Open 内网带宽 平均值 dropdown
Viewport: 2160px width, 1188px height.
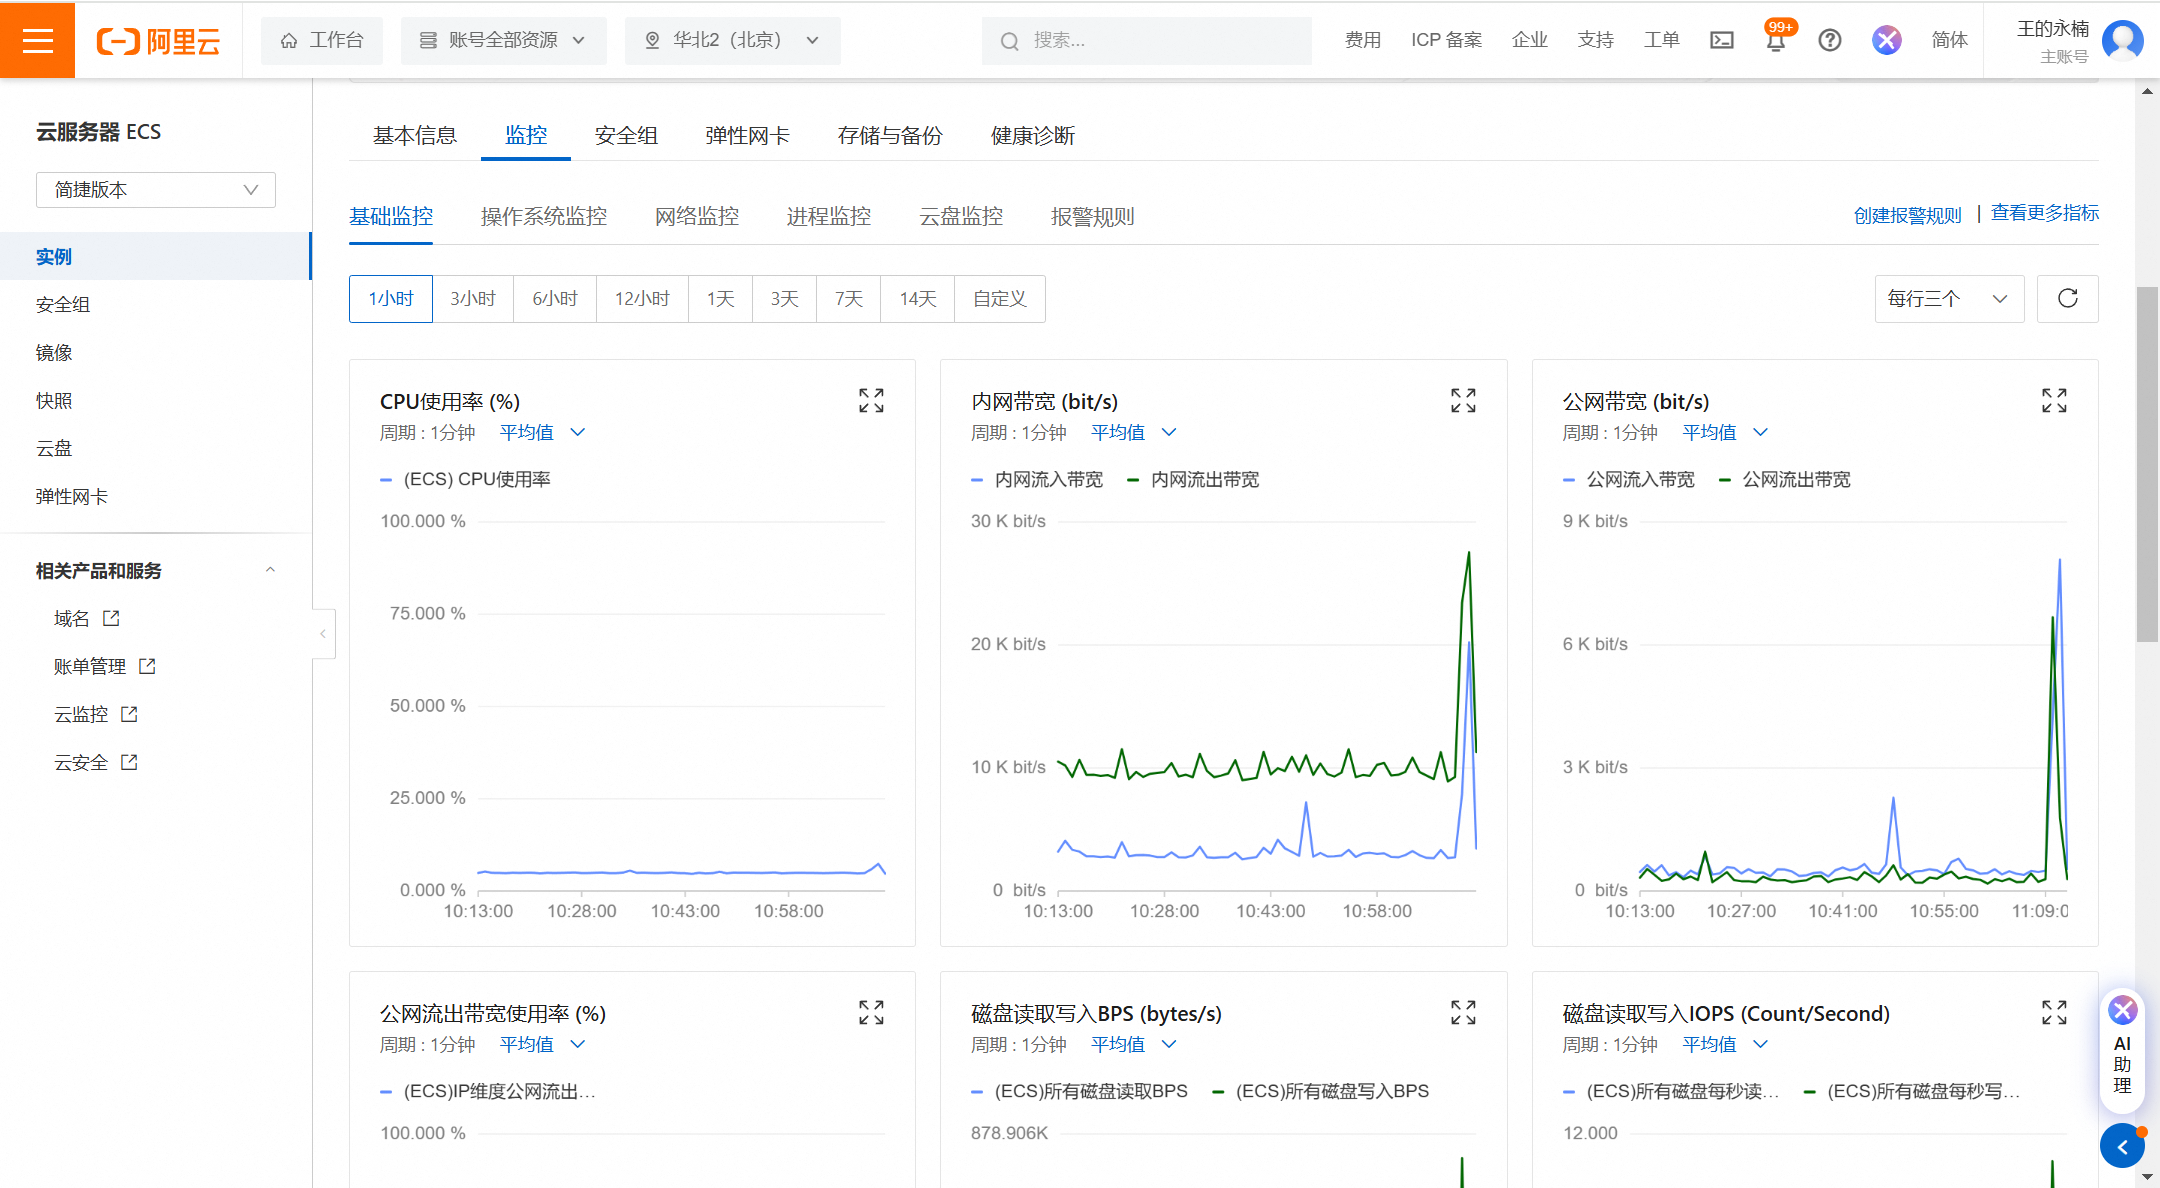pyautogui.click(x=1134, y=432)
